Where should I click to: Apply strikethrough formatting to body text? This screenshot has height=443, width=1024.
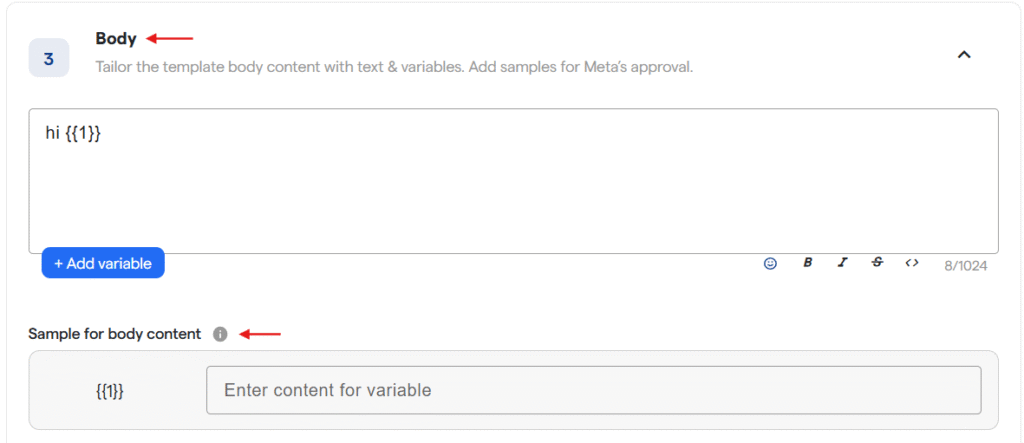coord(877,263)
